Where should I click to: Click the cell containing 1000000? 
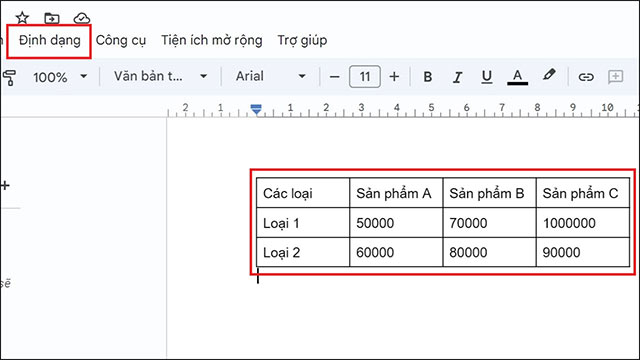pos(583,223)
